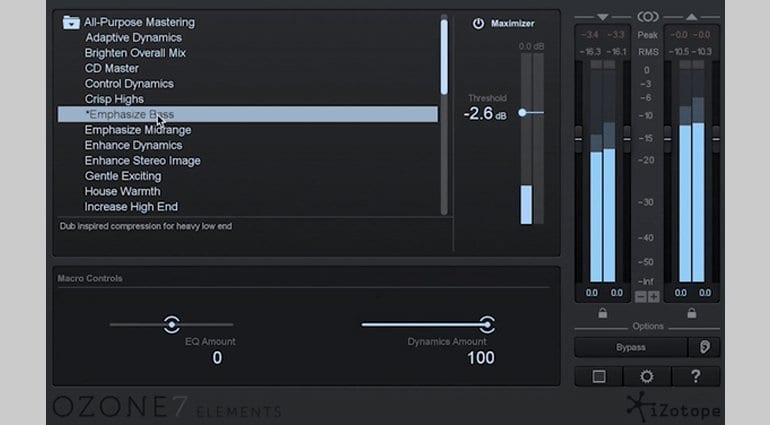Click the stereo link icon above Peak

(x=648, y=17)
